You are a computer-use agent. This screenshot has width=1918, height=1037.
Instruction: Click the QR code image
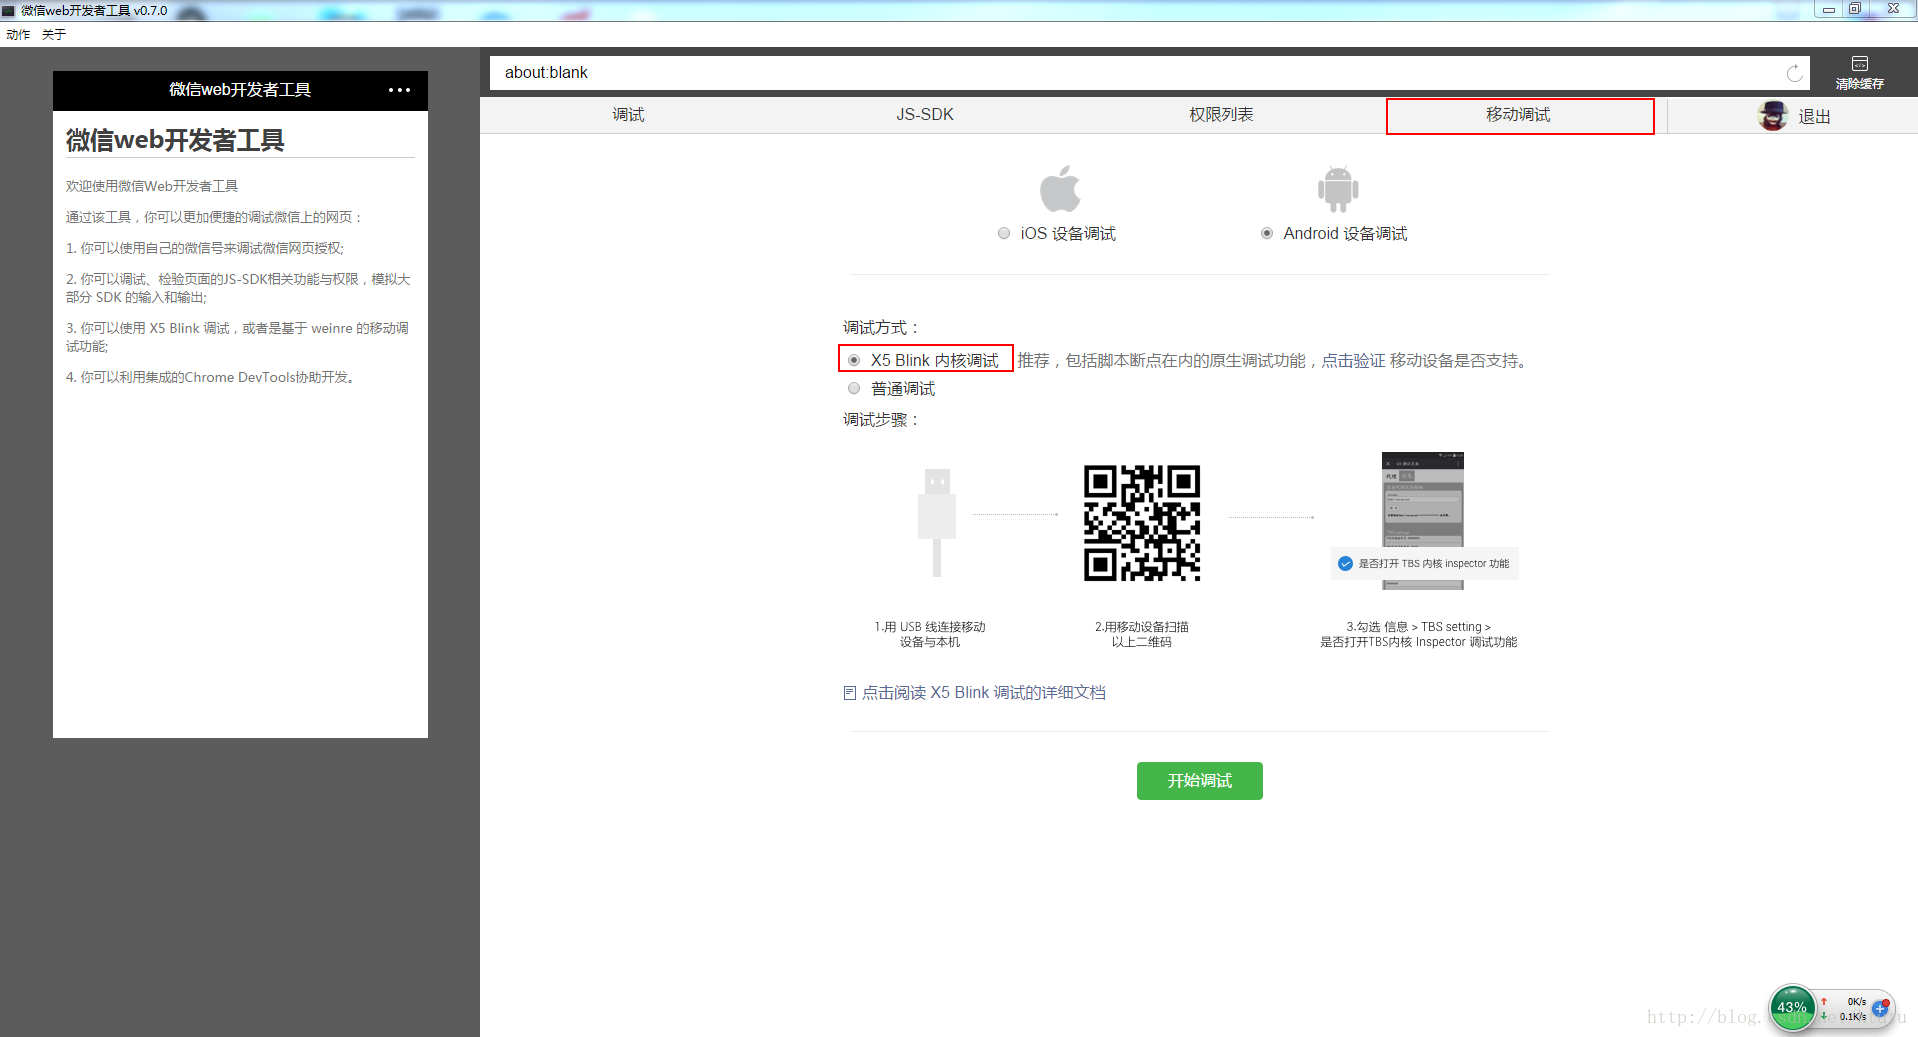pyautogui.click(x=1142, y=523)
